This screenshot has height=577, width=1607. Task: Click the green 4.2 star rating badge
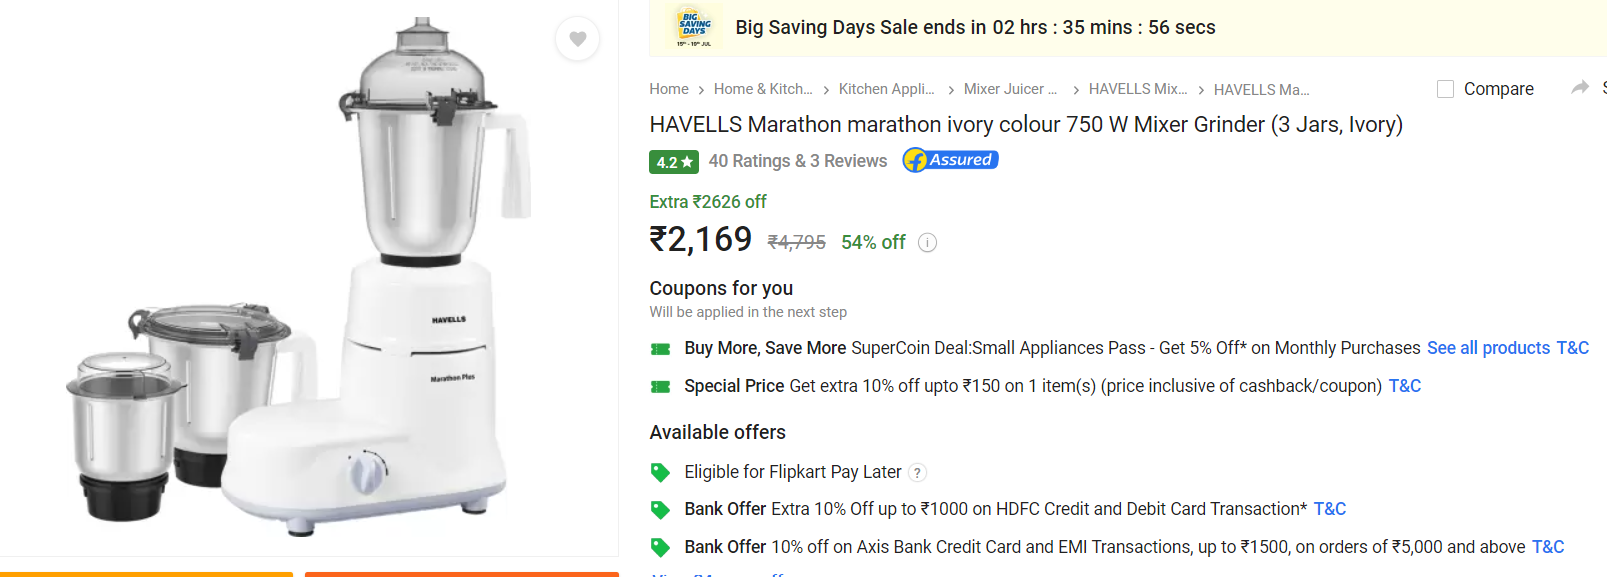pyautogui.click(x=674, y=161)
